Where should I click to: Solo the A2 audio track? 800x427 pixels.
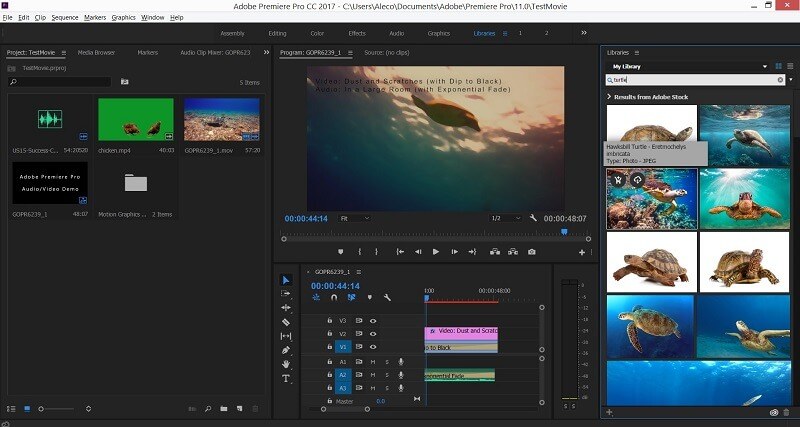tap(387, 375)
